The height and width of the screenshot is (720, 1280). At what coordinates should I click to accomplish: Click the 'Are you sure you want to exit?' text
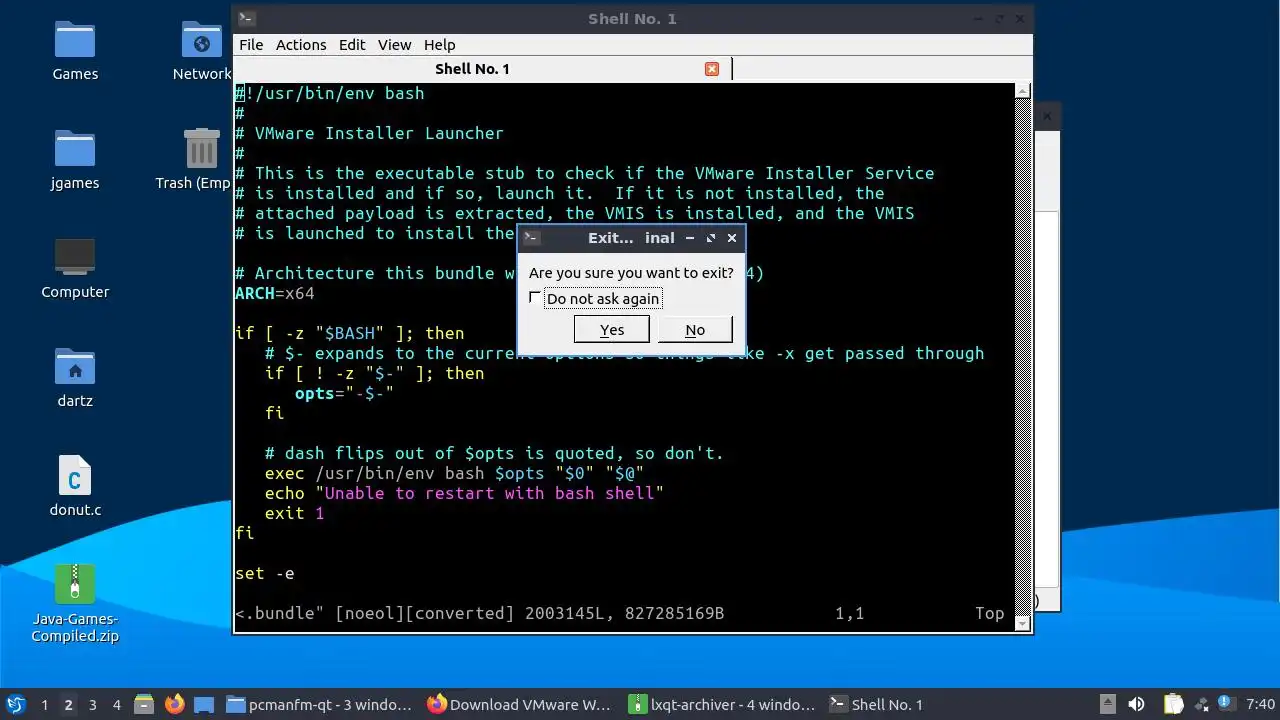(631, 273)
